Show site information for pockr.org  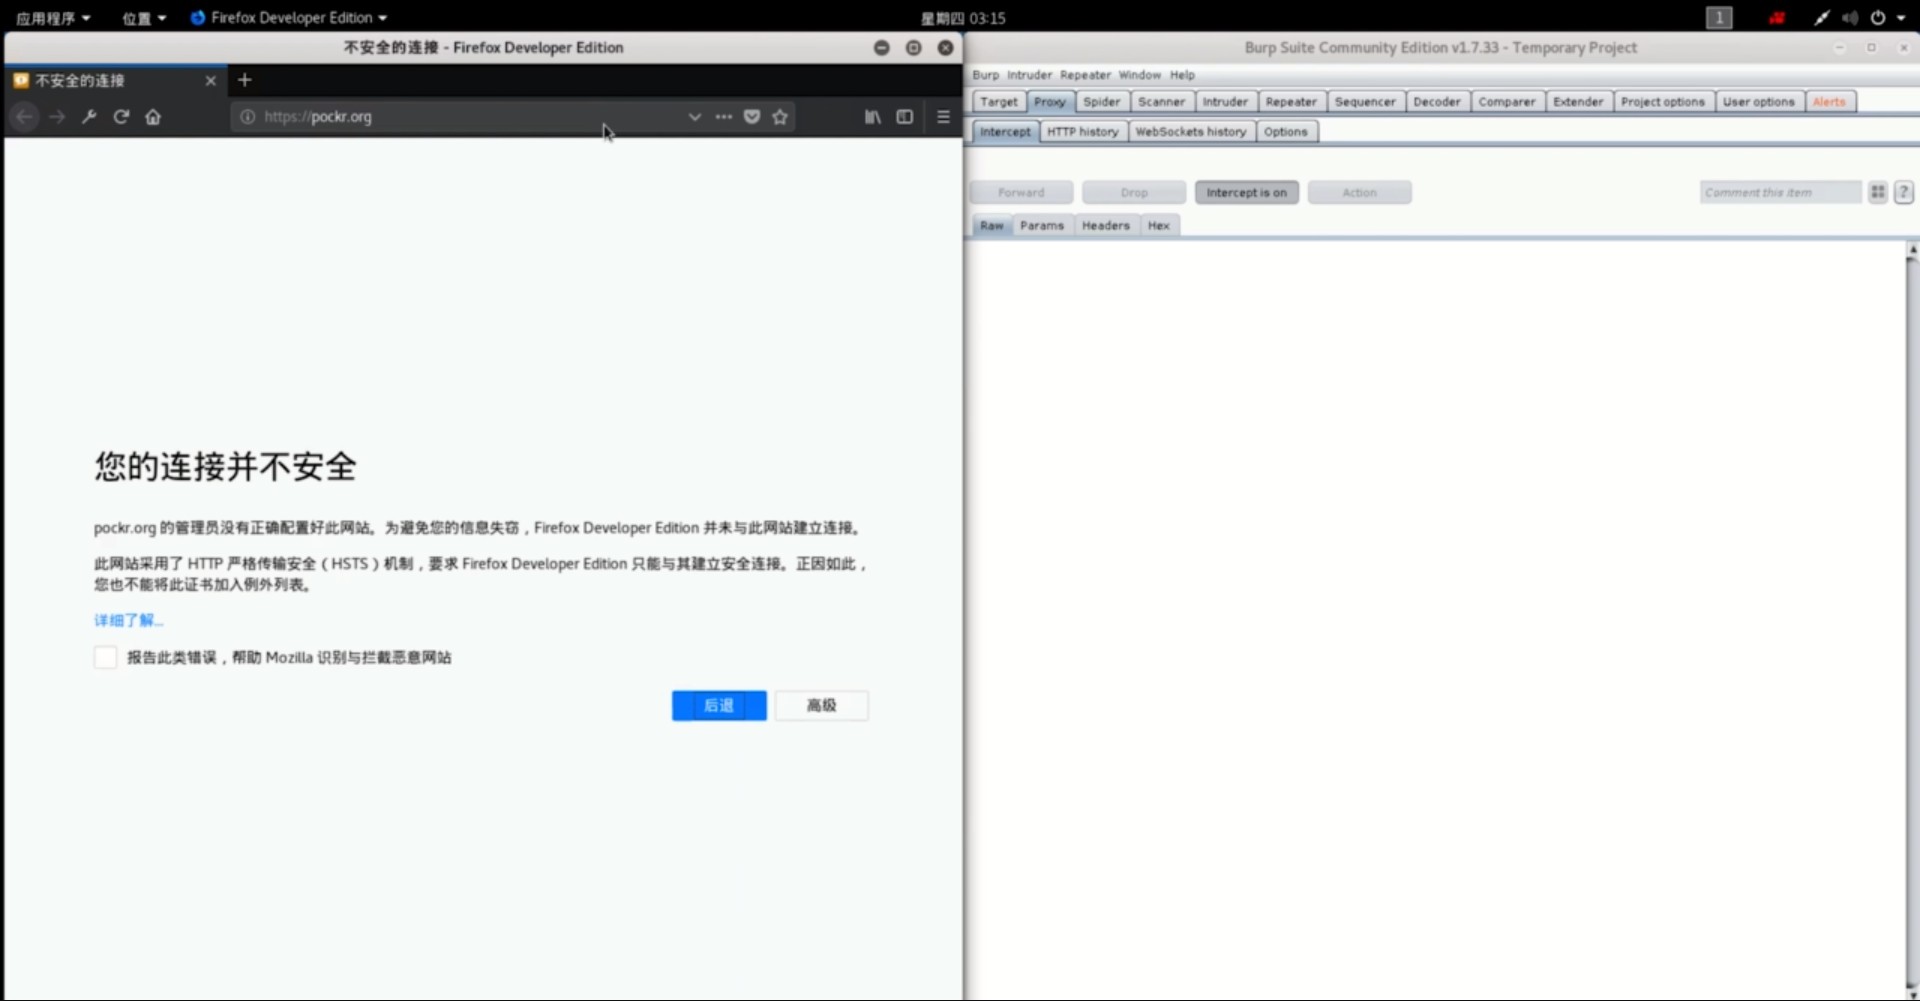pyautogui.click(x=247, y=117)
